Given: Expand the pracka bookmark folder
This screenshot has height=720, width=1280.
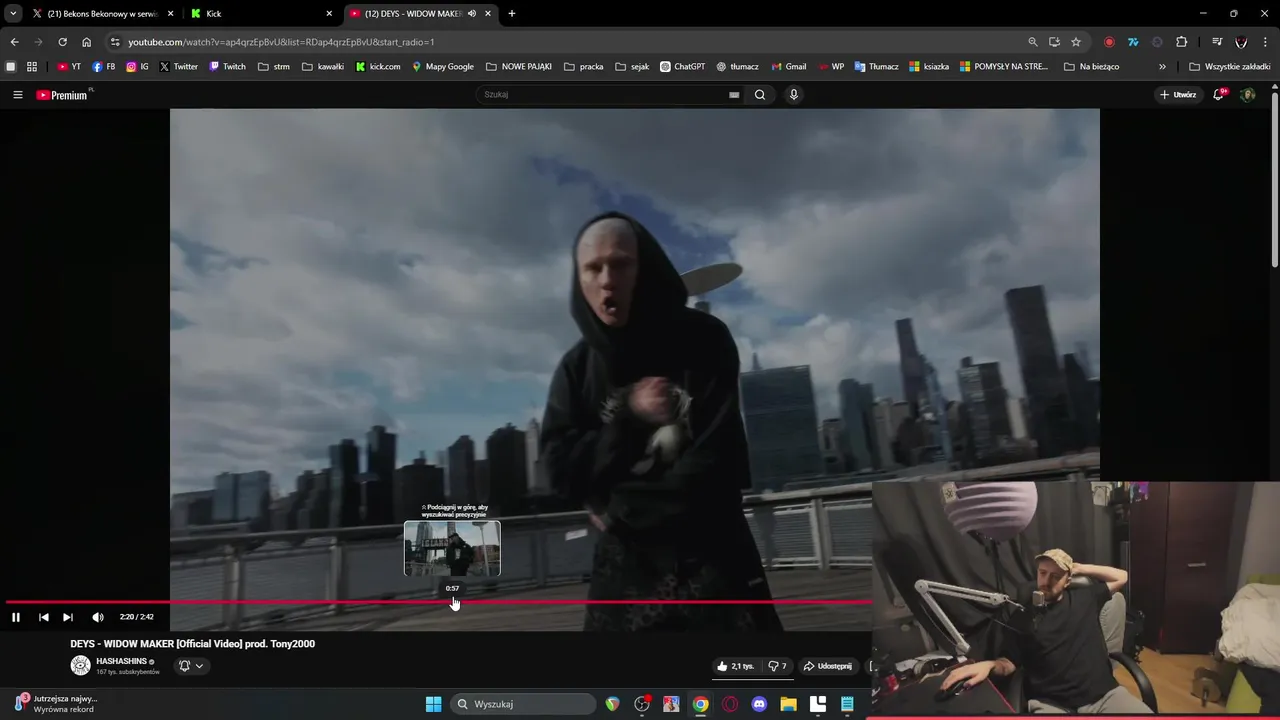Looking at the screenshot, I should (584, 67).
